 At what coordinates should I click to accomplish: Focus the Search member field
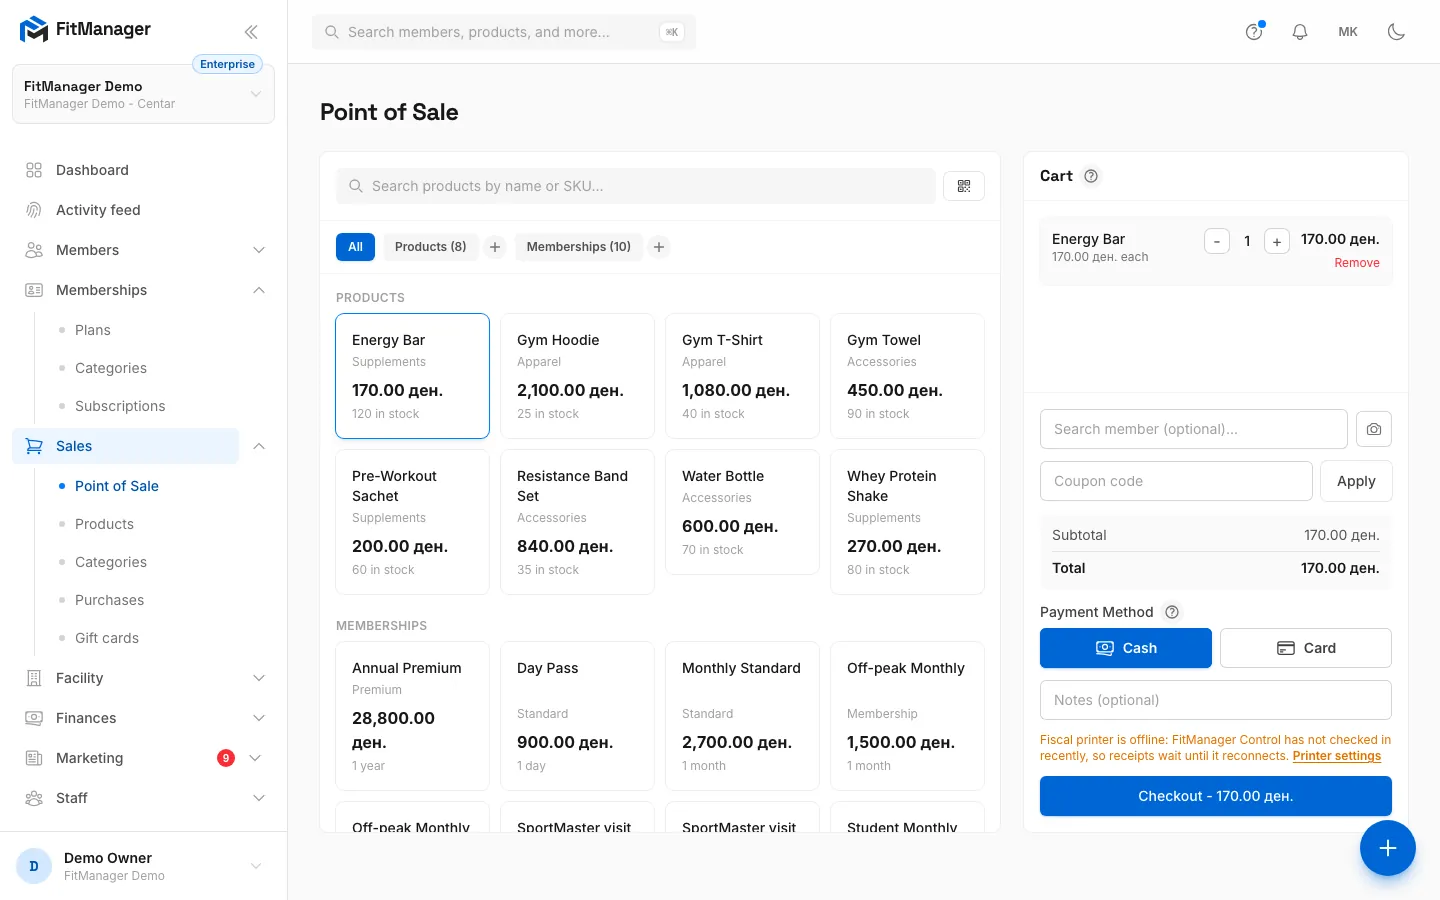[x=1194, y=429]
